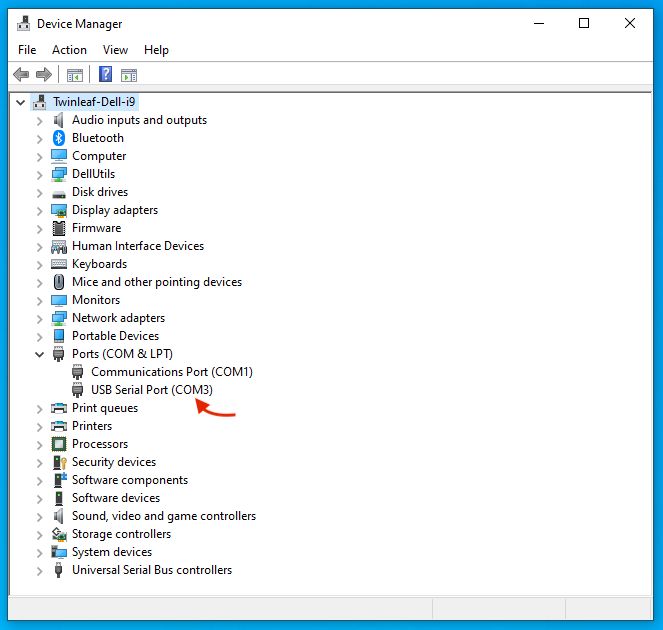Expand the Print queues category
Screen dimensions: 663x630
(x=39, y=409)
